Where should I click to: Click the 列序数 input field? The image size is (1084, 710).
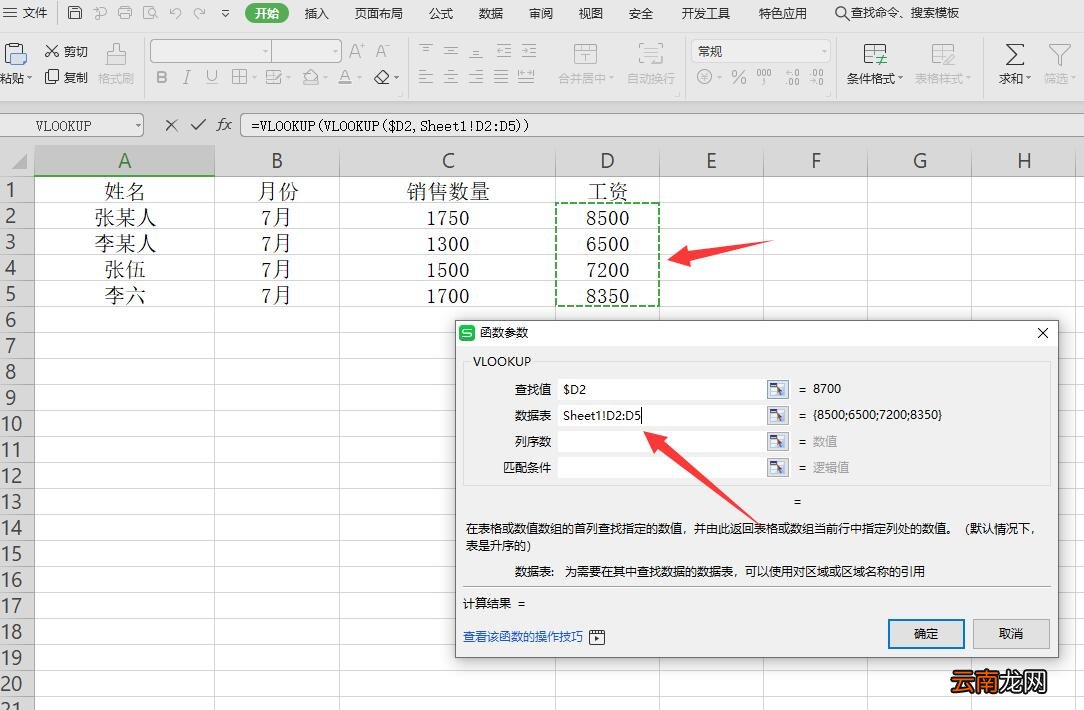(x=661, y=441)
